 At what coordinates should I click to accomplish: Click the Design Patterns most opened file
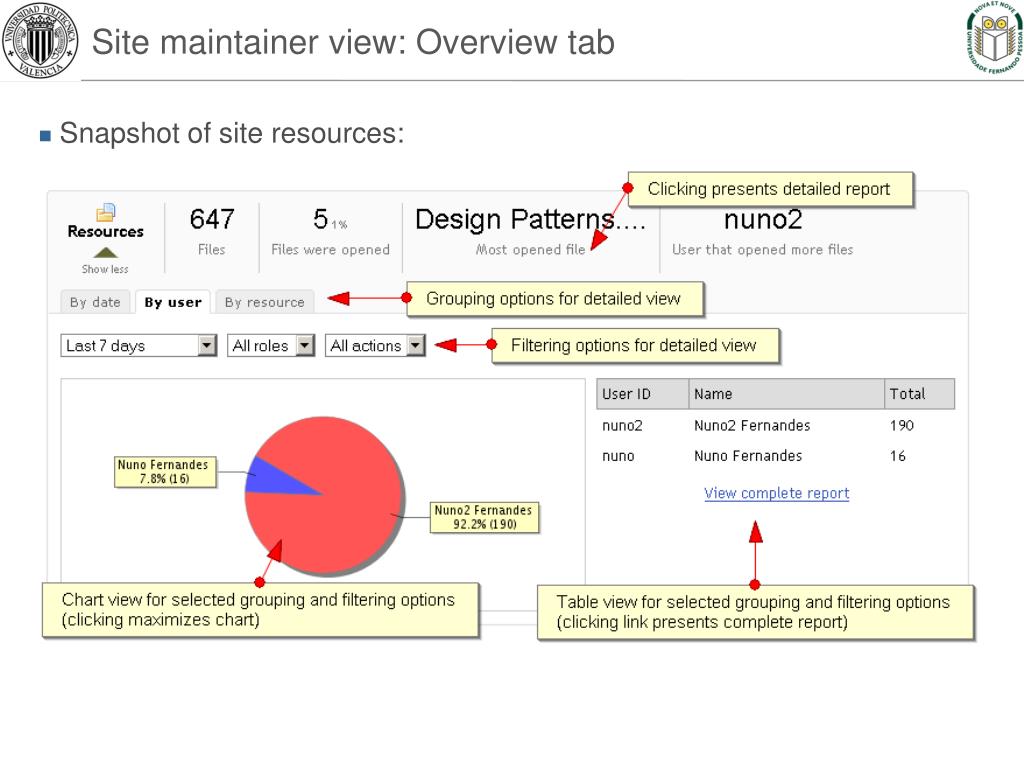click(530, 220)
